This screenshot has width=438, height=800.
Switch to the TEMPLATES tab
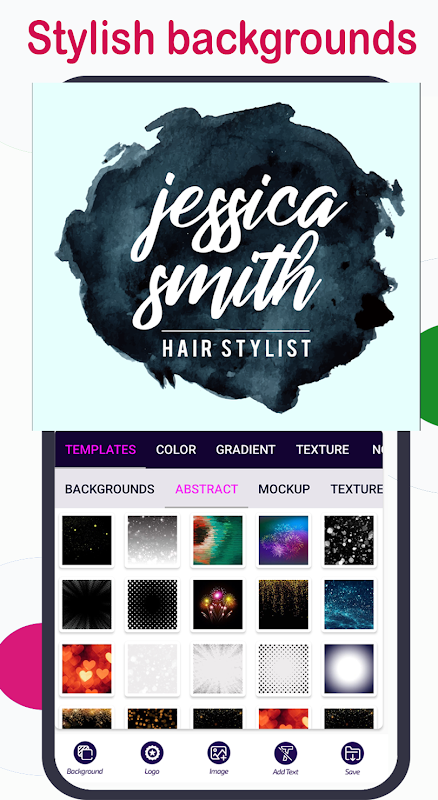tap(101, 449)
